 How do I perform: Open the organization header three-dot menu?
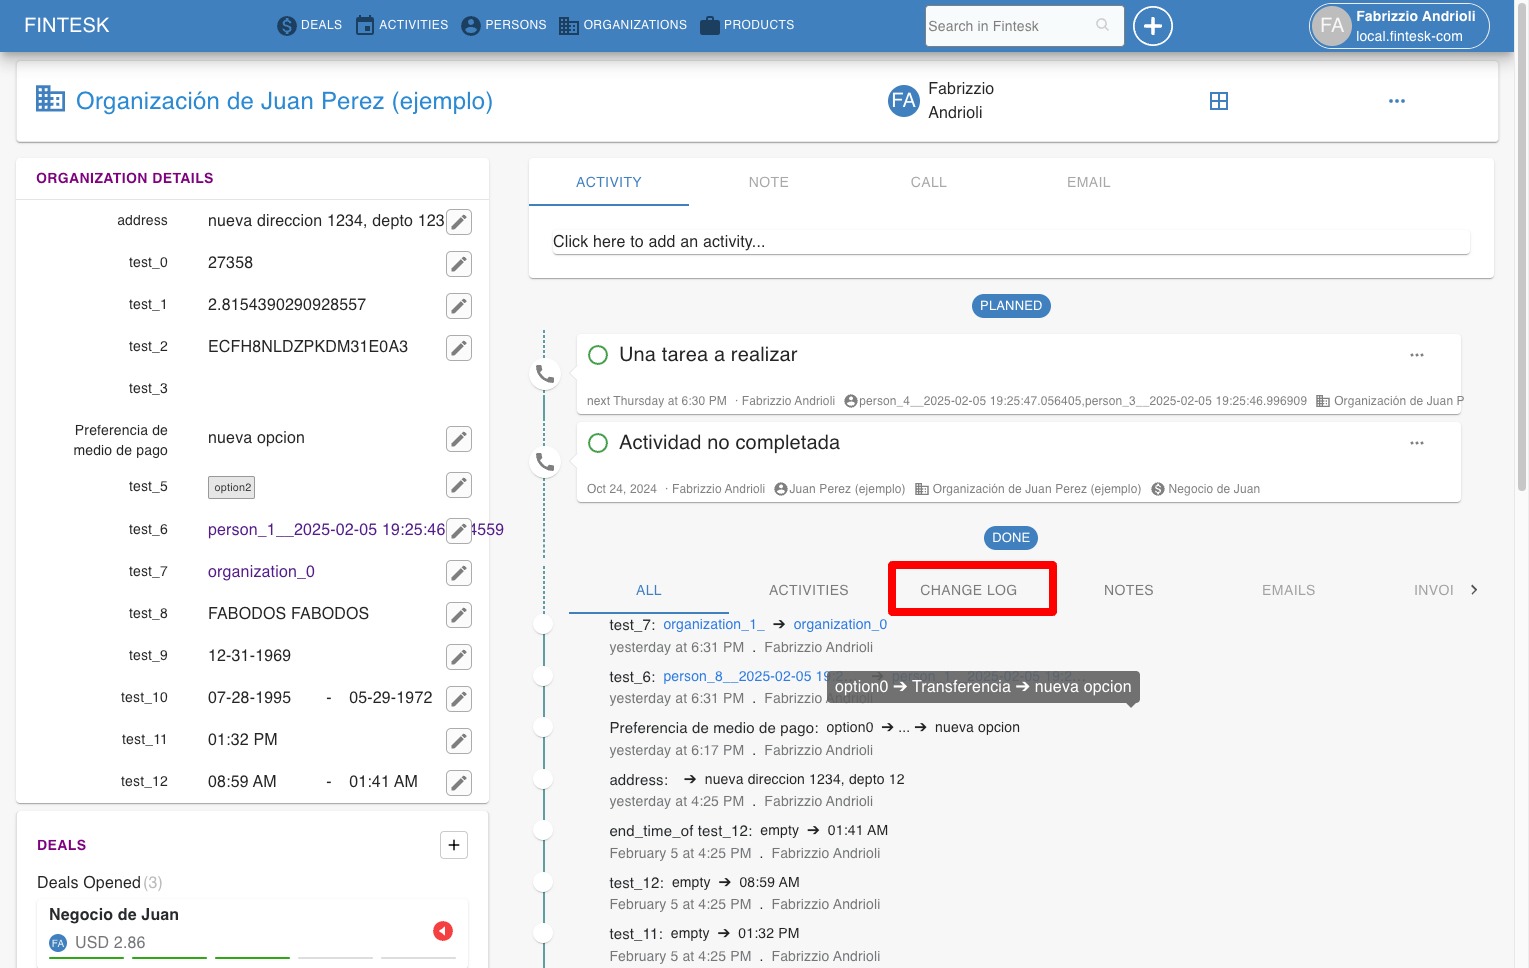[x=1396, y=101]
